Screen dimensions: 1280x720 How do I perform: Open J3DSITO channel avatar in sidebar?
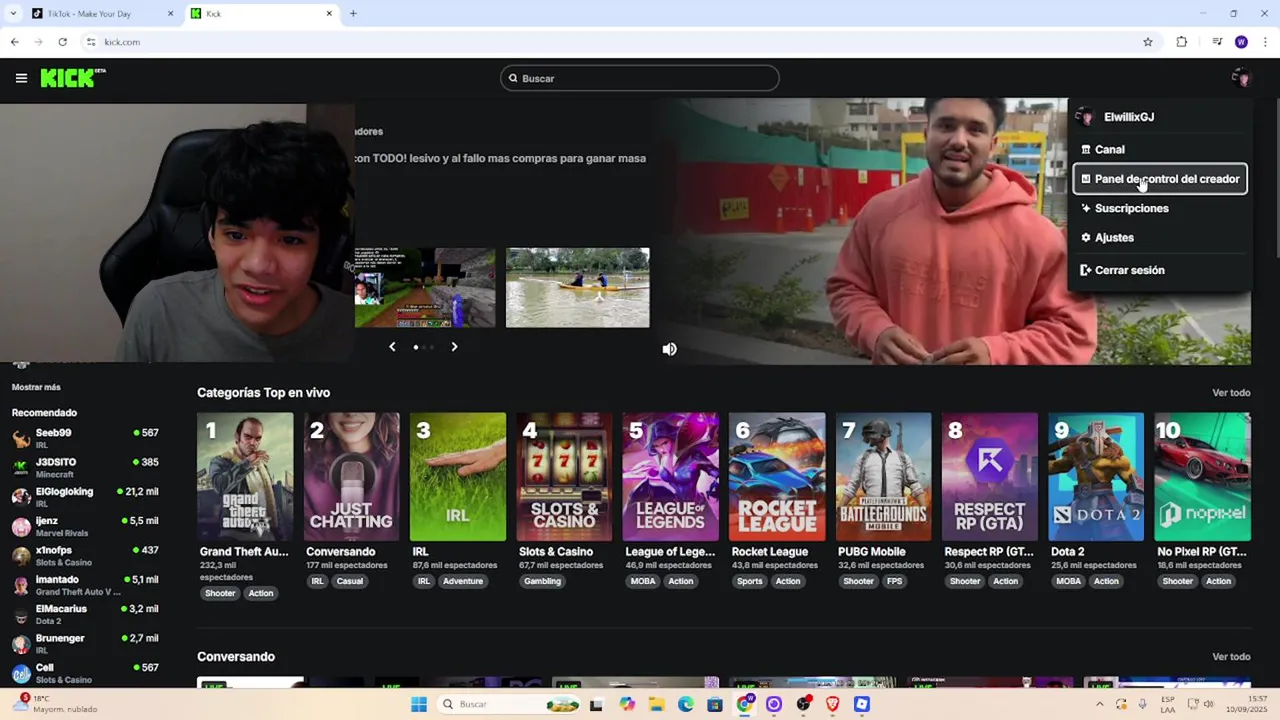tap(21, 467)
